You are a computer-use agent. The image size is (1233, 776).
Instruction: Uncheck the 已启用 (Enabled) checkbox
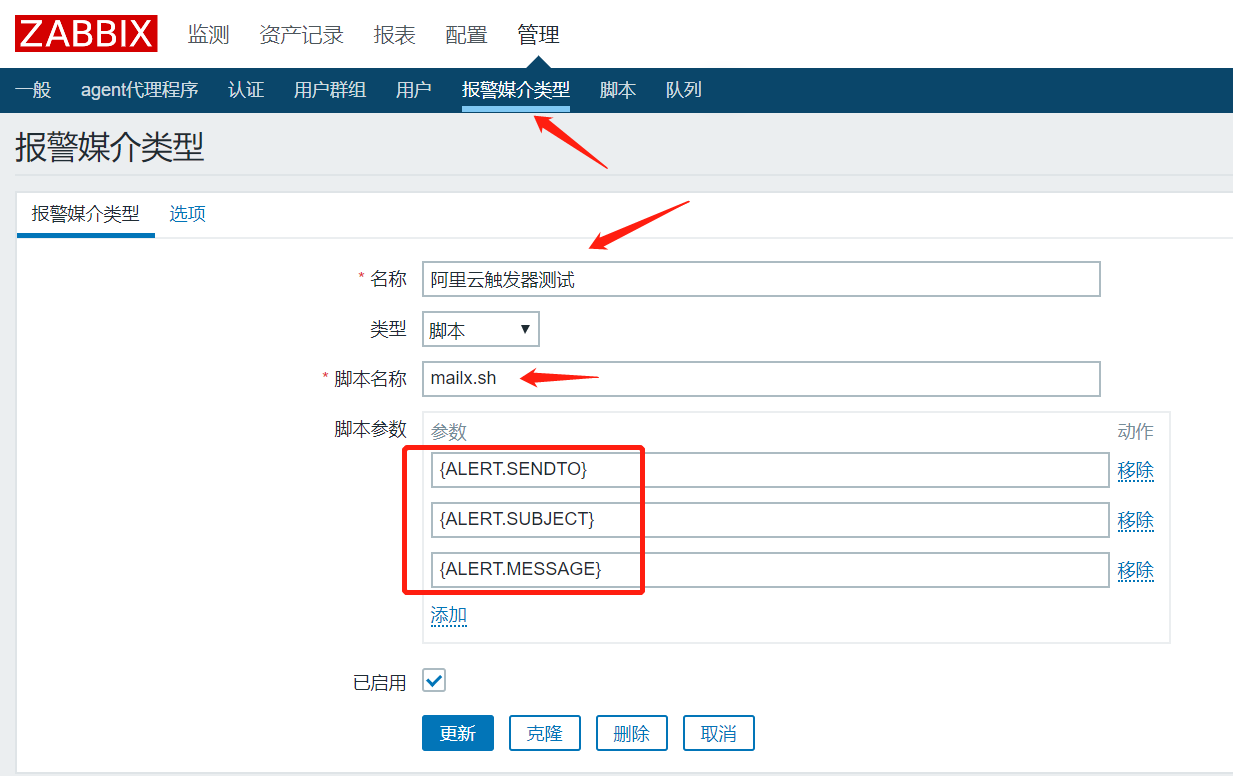pos(432,680)
